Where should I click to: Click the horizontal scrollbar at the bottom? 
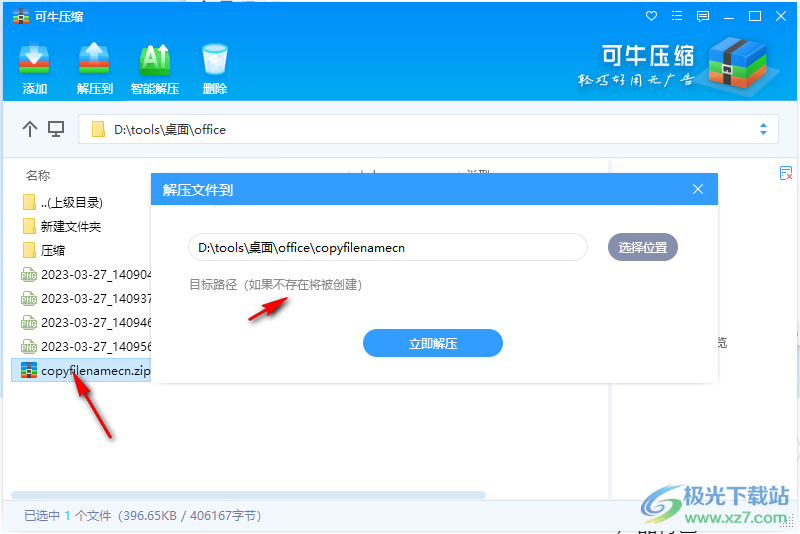click(x=248, y=495)
